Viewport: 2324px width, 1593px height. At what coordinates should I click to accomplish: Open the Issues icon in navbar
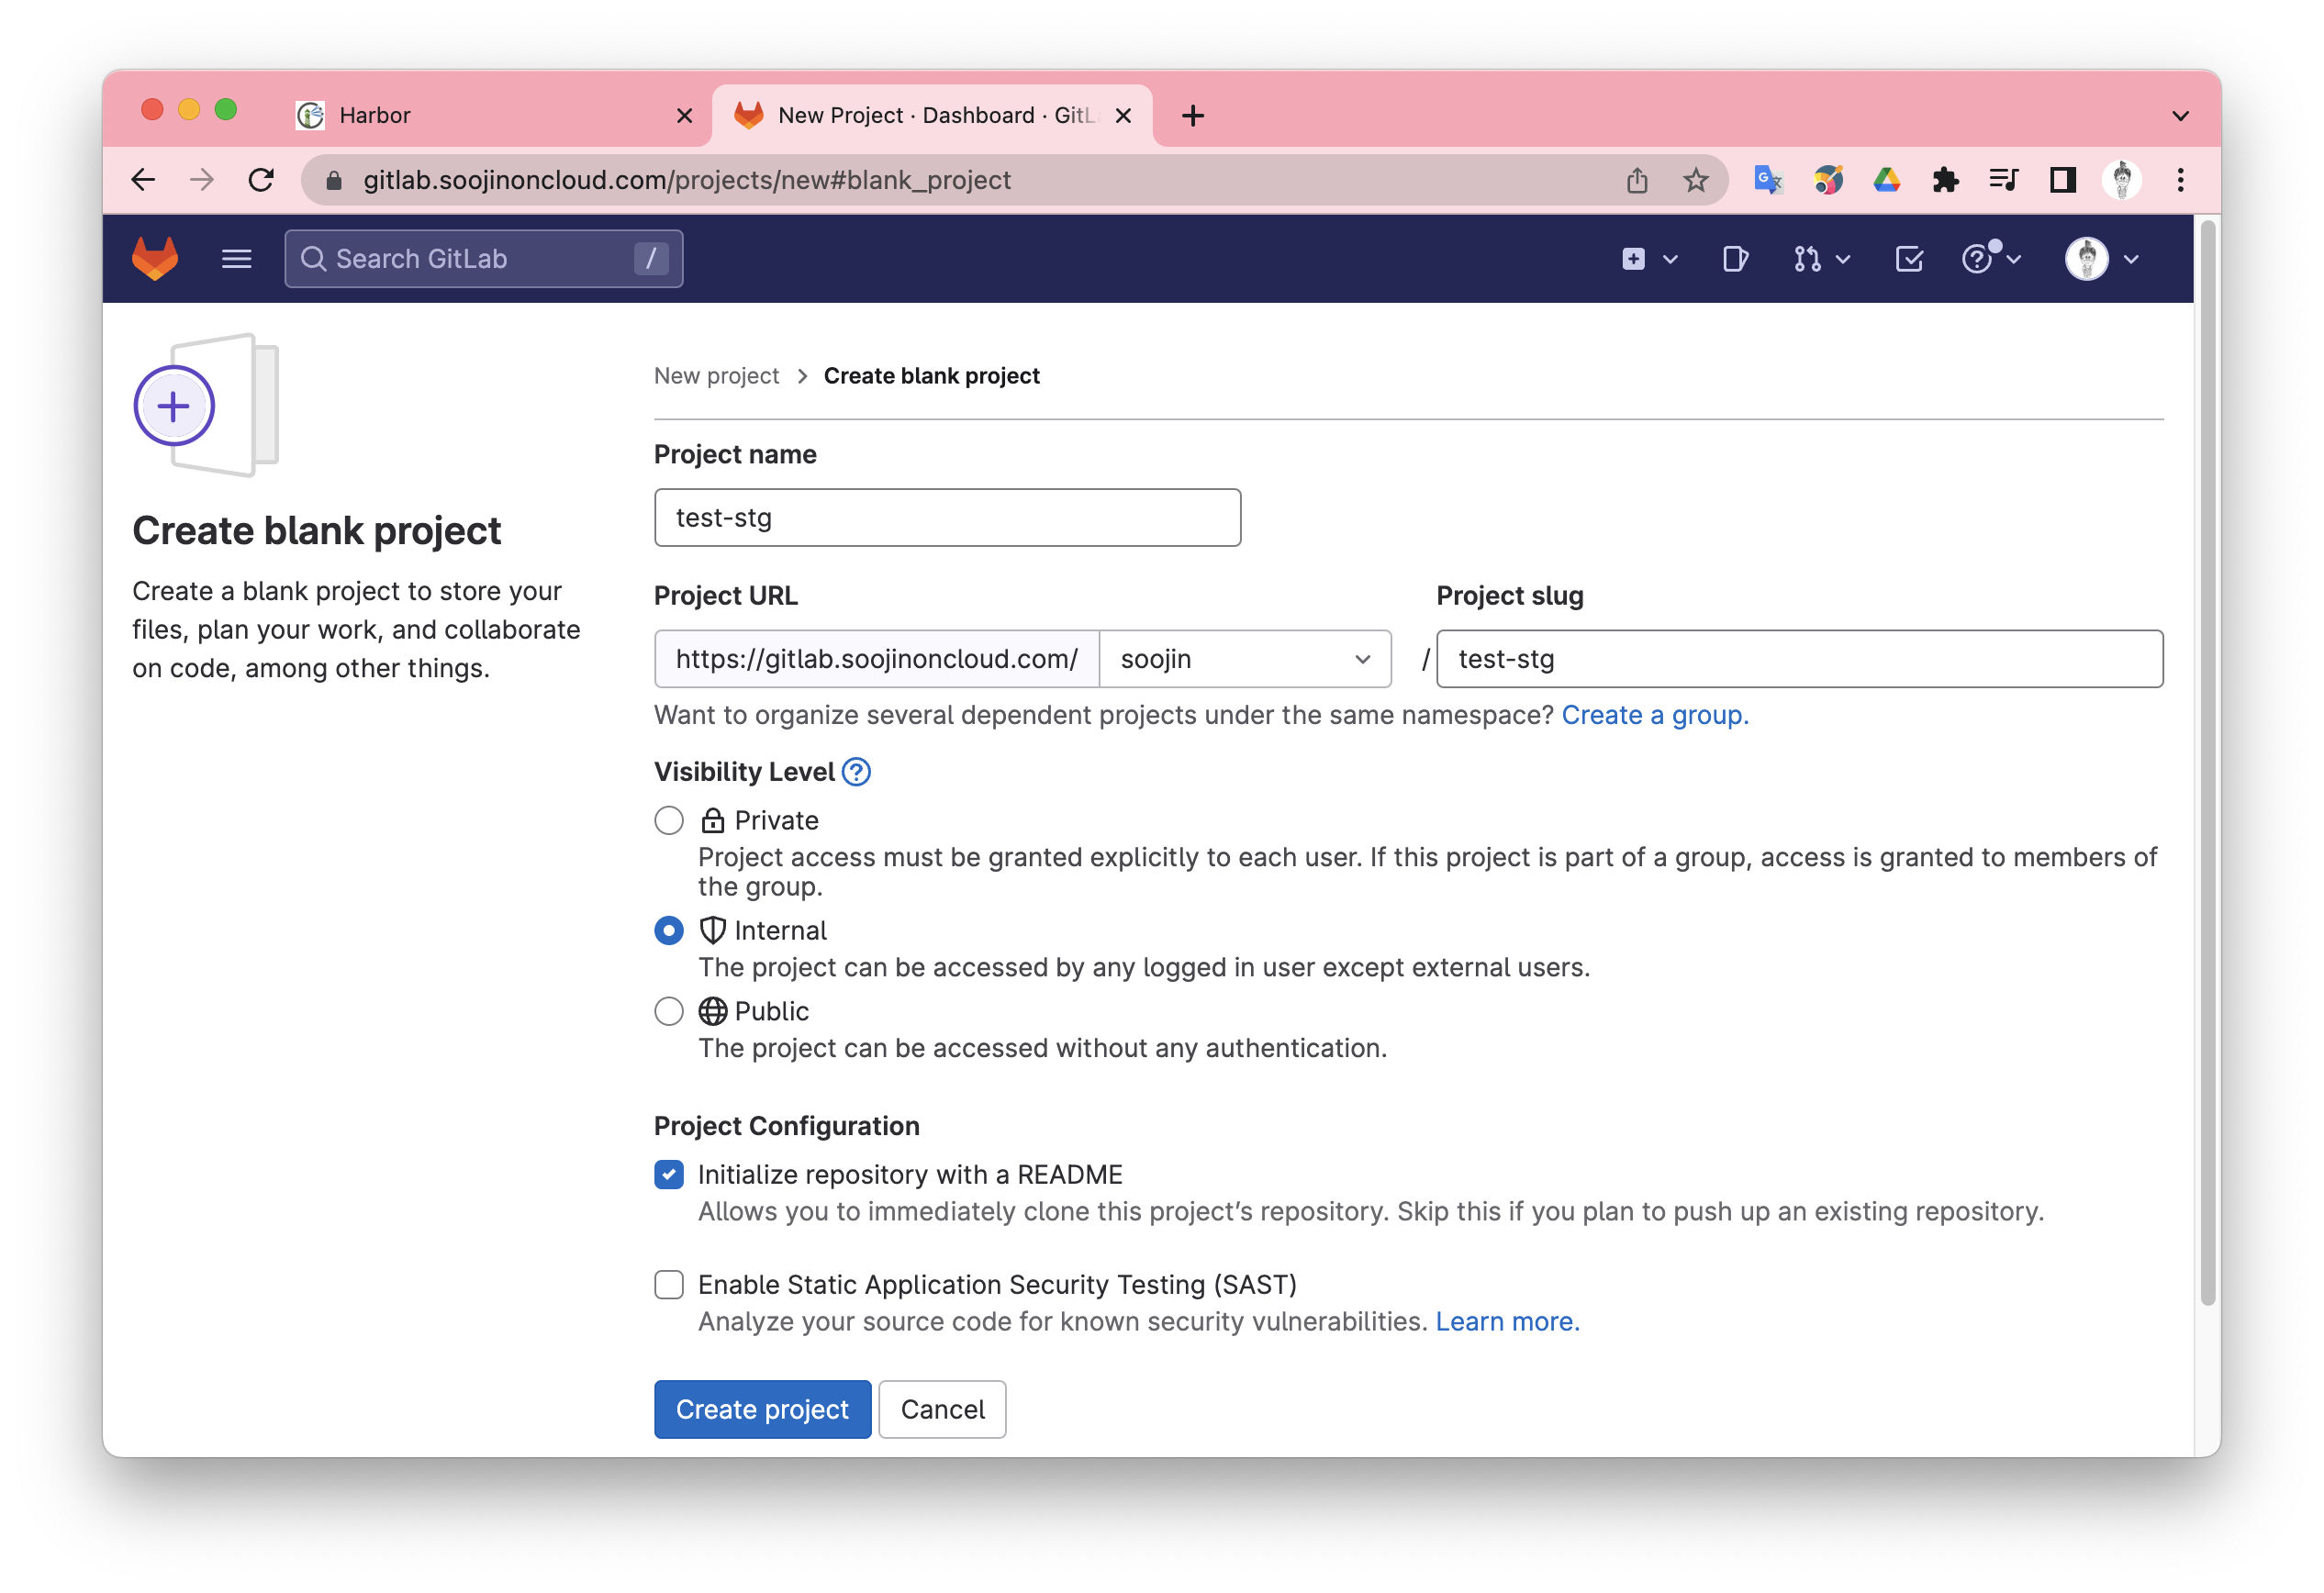point(1735,259)
